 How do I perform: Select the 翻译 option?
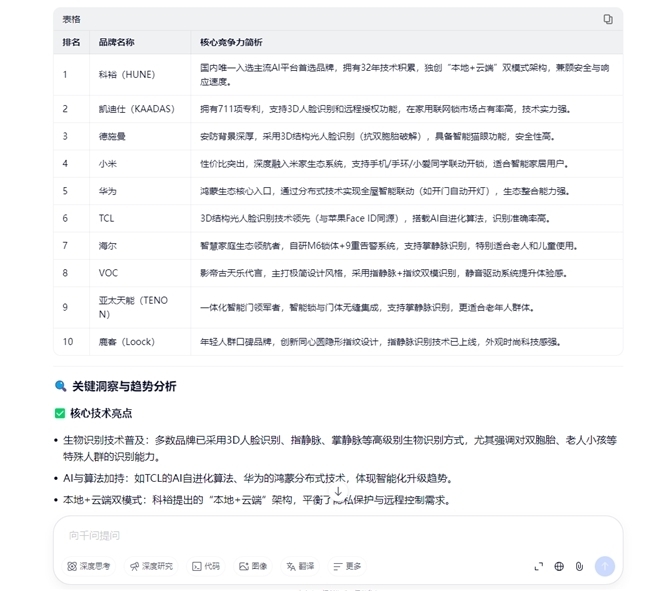[300, 566]
